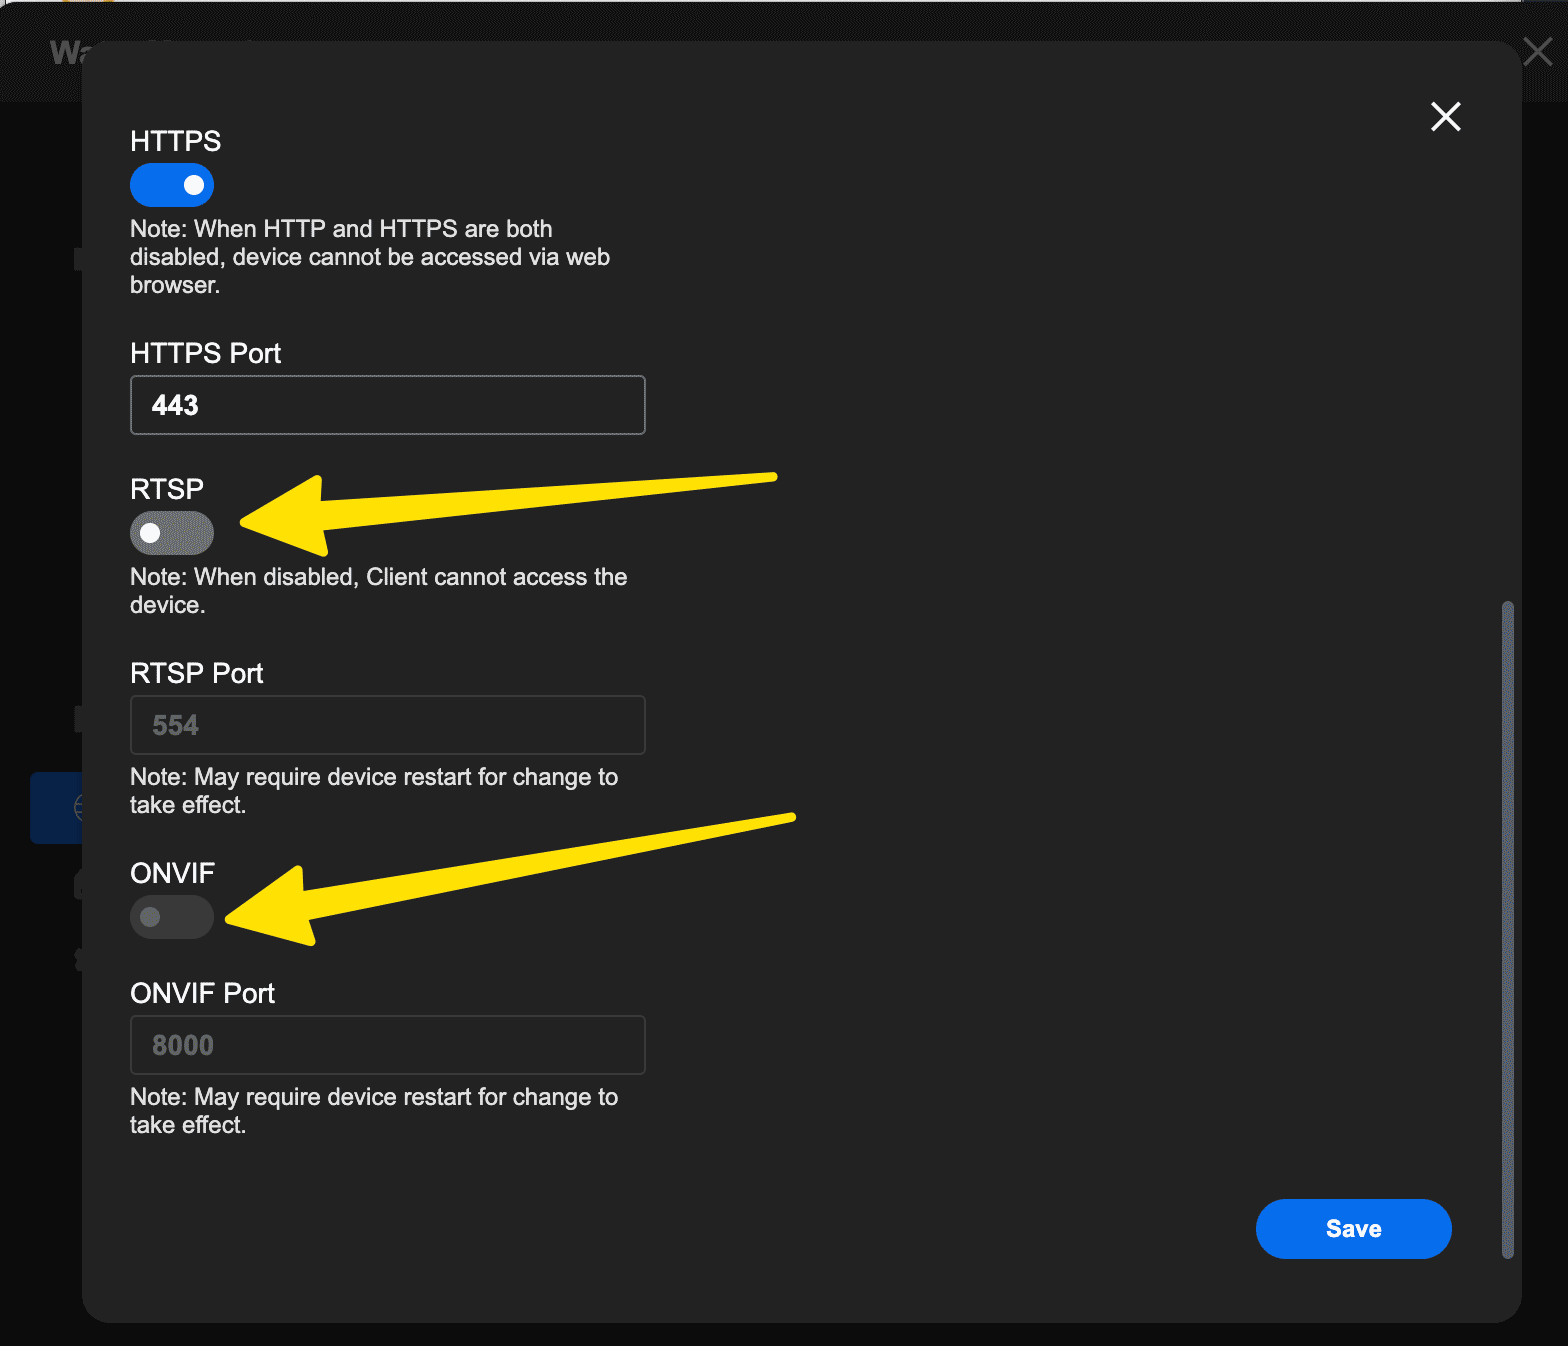This screenshot has height=1346, width=1568.
Task: Disable the HTTPS toggle switch
Action: (172, 185)
